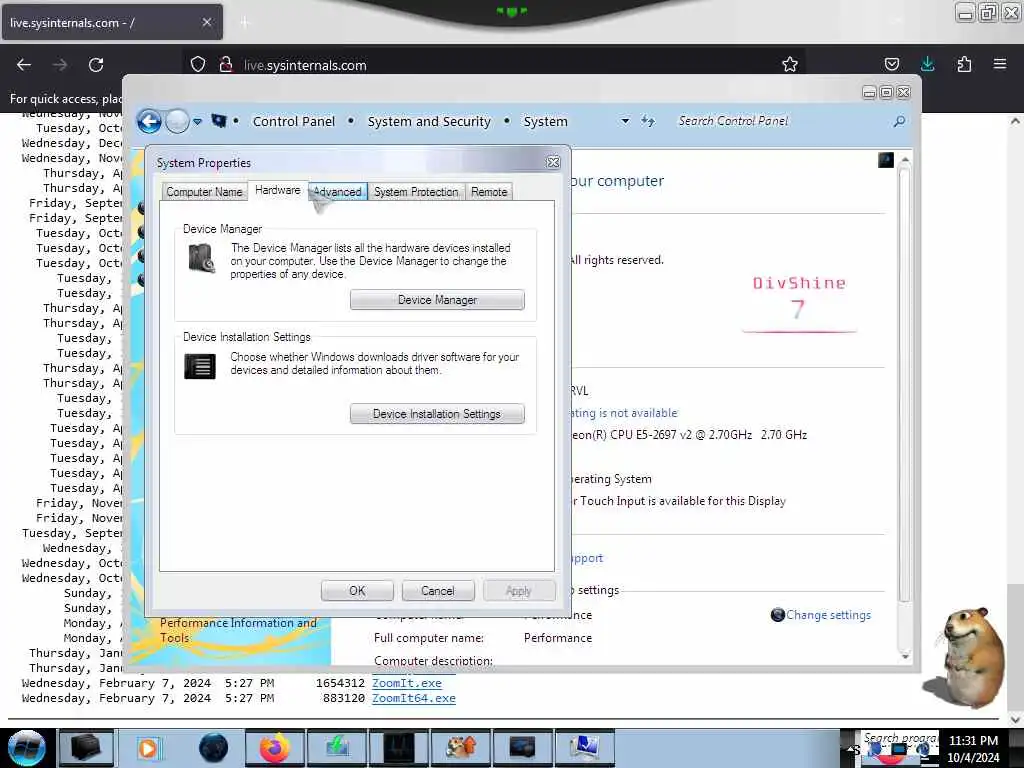The width and height of the screenshot is (1024, 768).
Task: Bookmark this page with the star icon
Action: tap(790, 64)
